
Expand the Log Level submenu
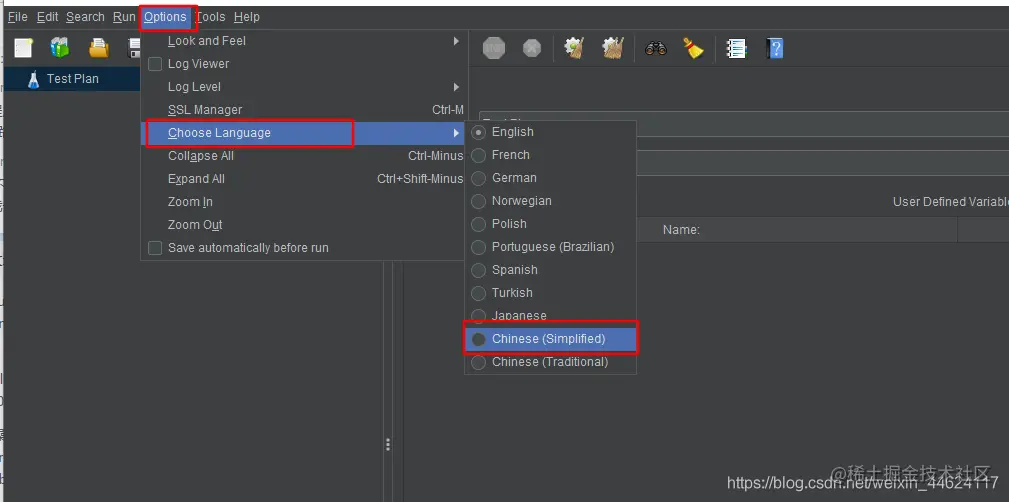pos(302,87)
